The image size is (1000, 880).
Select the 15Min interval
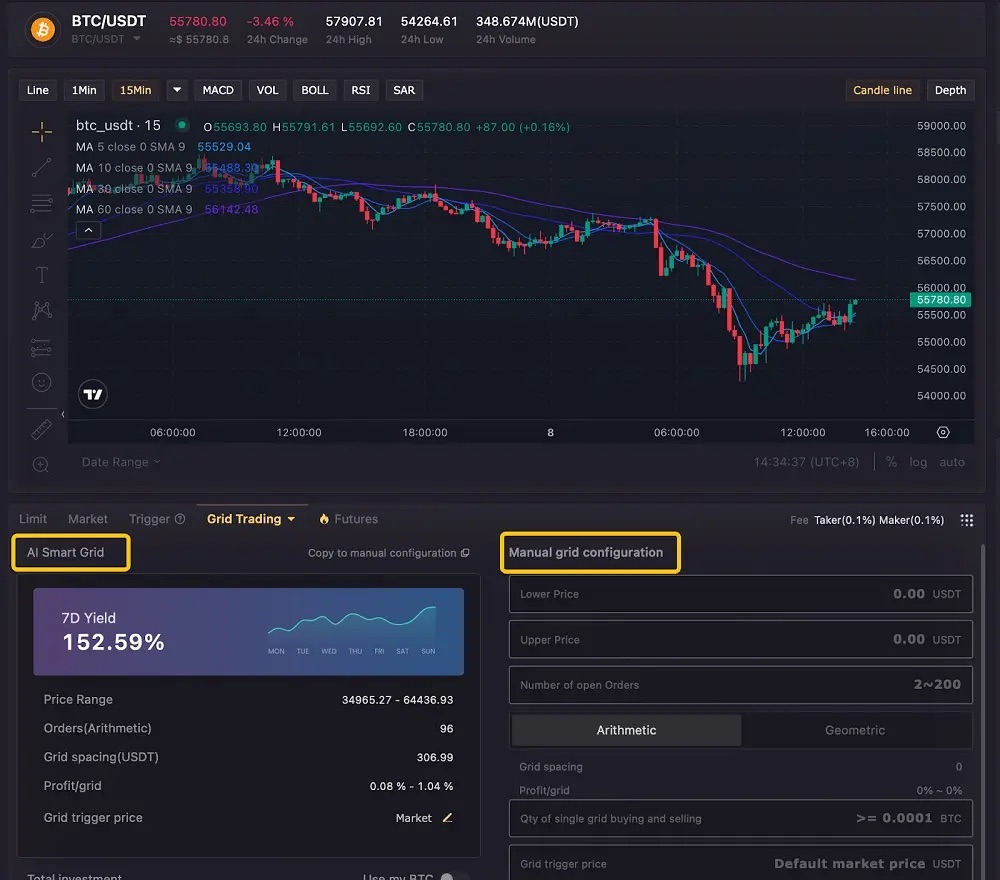click(x=136, y=90)
